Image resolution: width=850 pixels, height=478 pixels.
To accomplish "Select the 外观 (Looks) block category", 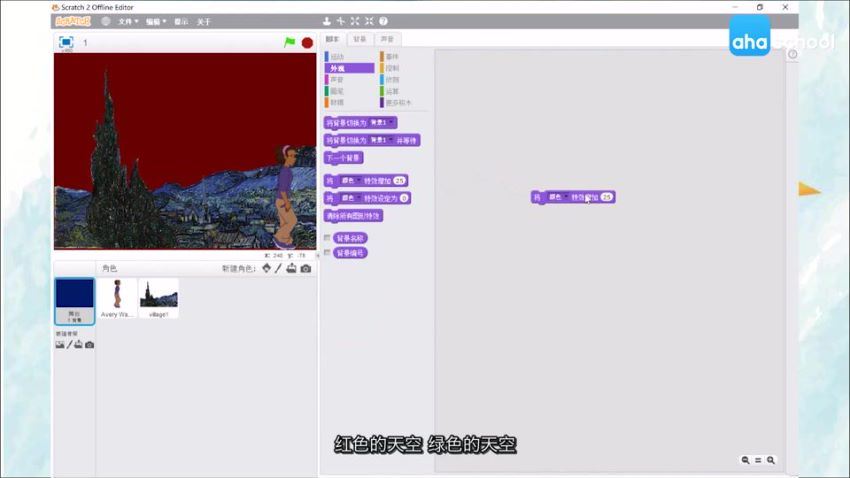I will (x=349, y=68).
